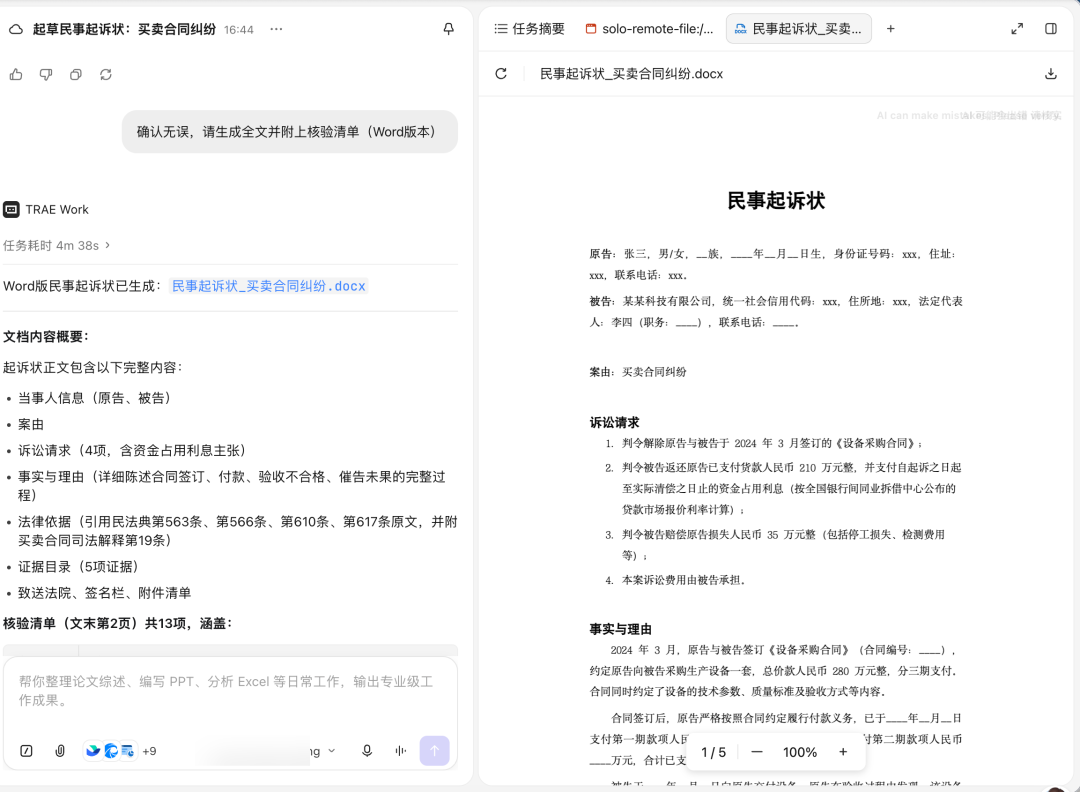Click the 100% zoom level value
Image resolution: width=1080 pixels, height=792 pixels.
800,752
